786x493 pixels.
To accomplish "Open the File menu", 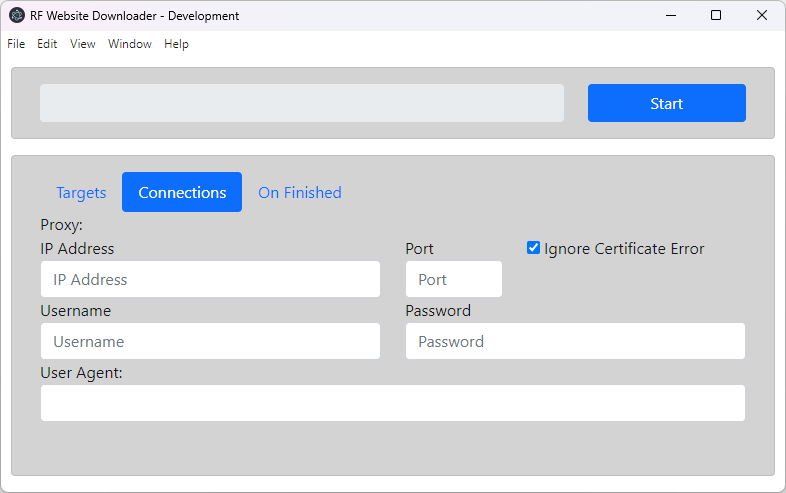I will [x=16, y=44].
